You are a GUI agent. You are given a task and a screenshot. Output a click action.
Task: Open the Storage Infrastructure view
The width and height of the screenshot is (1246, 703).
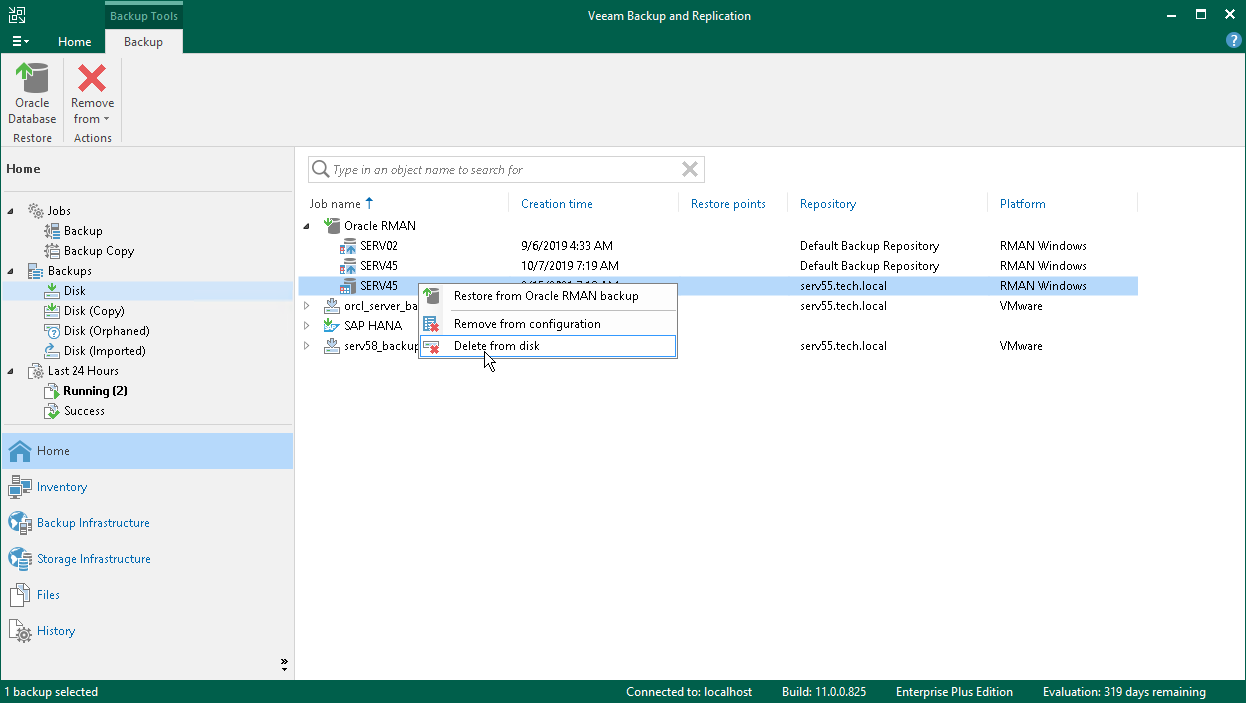(x=148, y=559)
